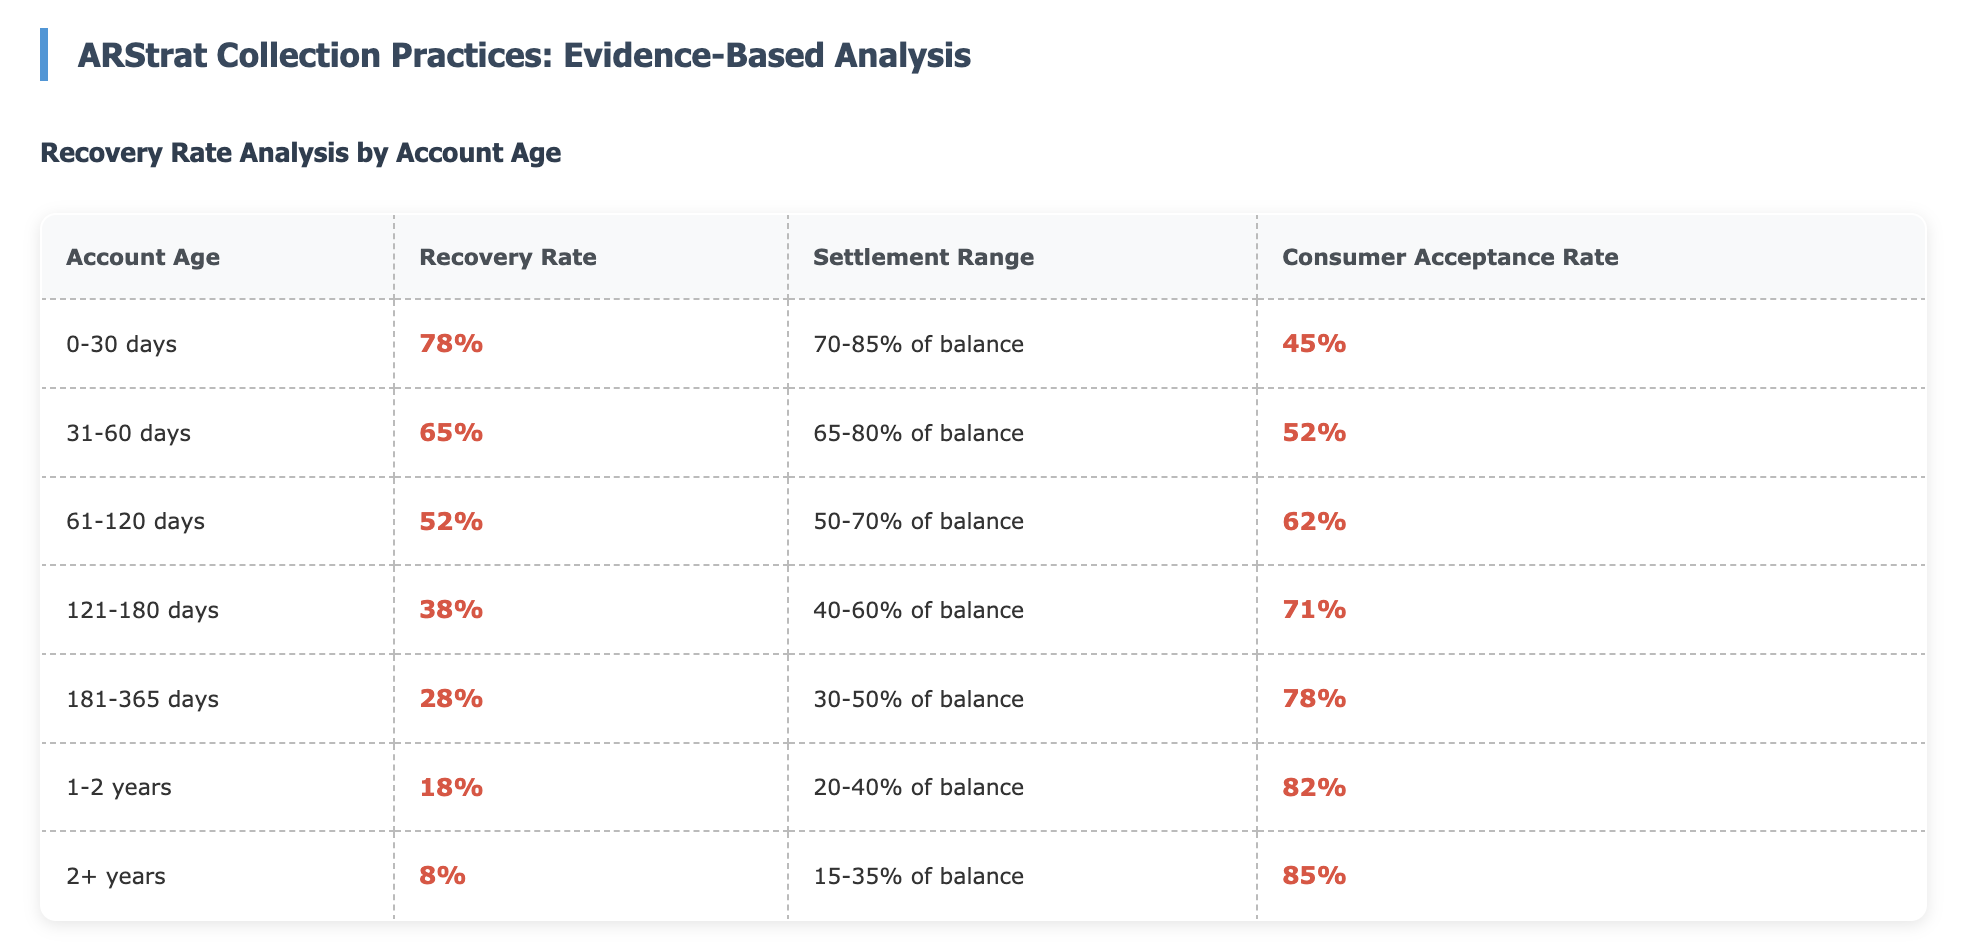Select the 31-60 days row label
The image size is (1974, 946).
[128, 433]
